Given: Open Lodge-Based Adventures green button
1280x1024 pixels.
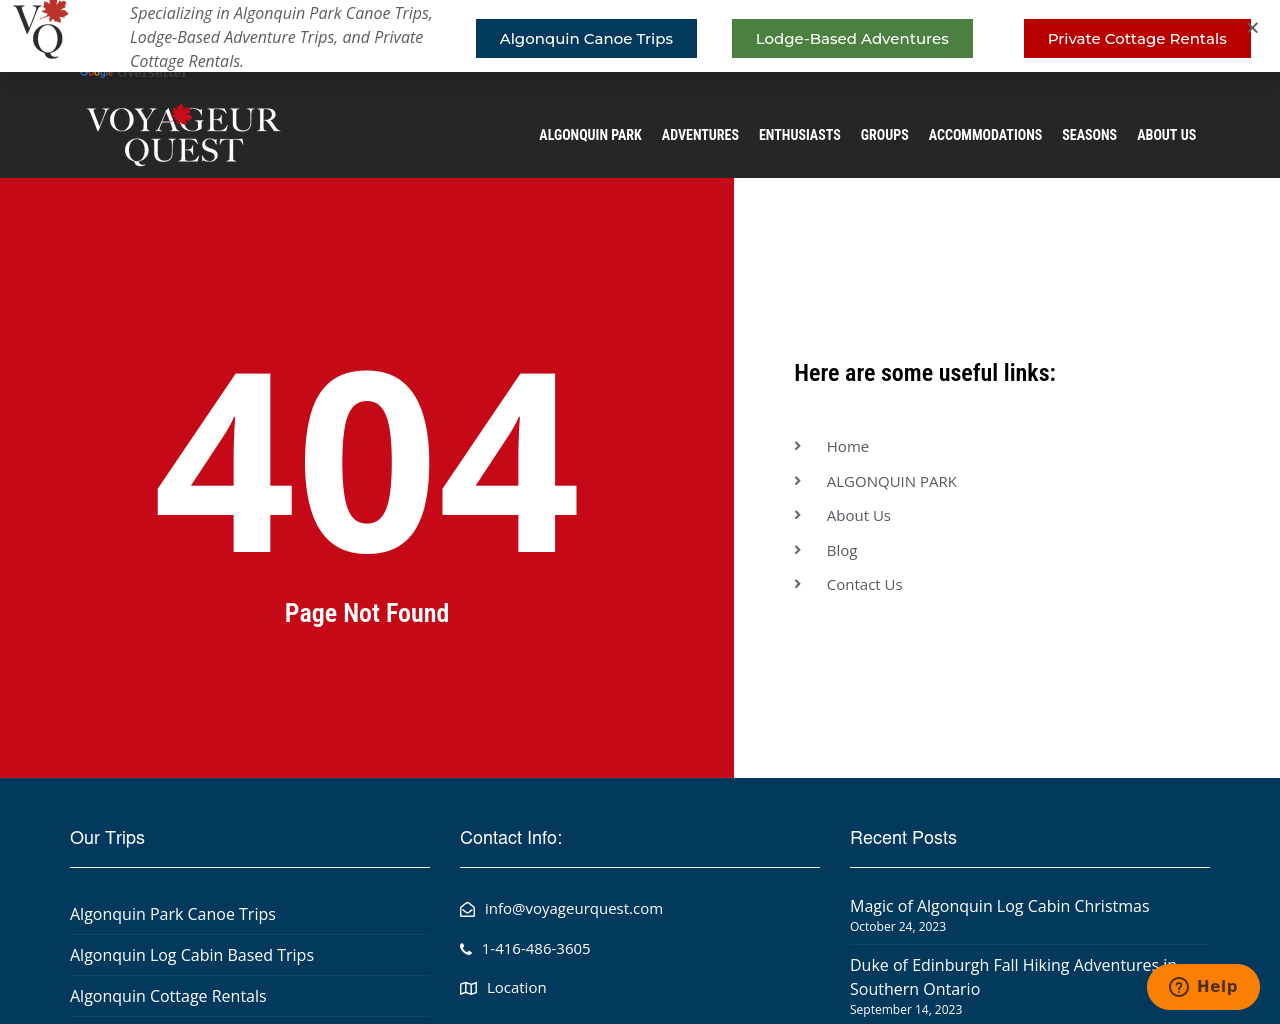Looking at the screenshot, I should [x=852, y=39].
